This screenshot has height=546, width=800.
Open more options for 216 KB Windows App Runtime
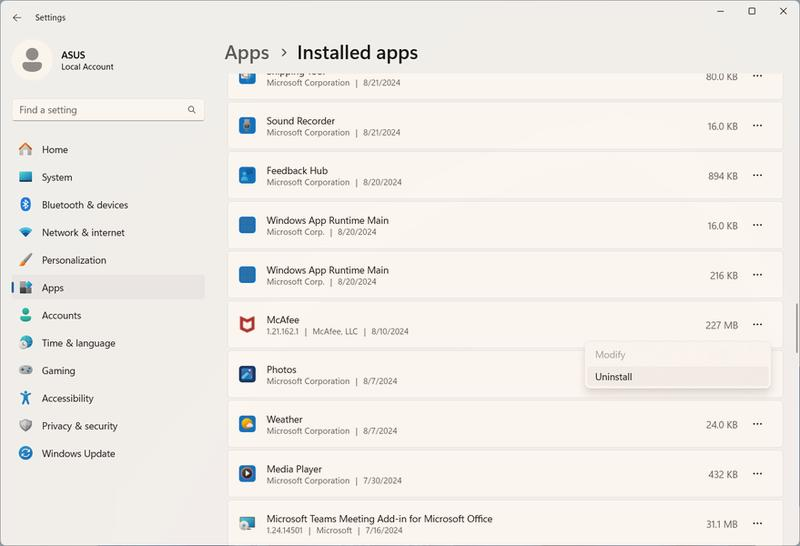click(x=757, y=275)
